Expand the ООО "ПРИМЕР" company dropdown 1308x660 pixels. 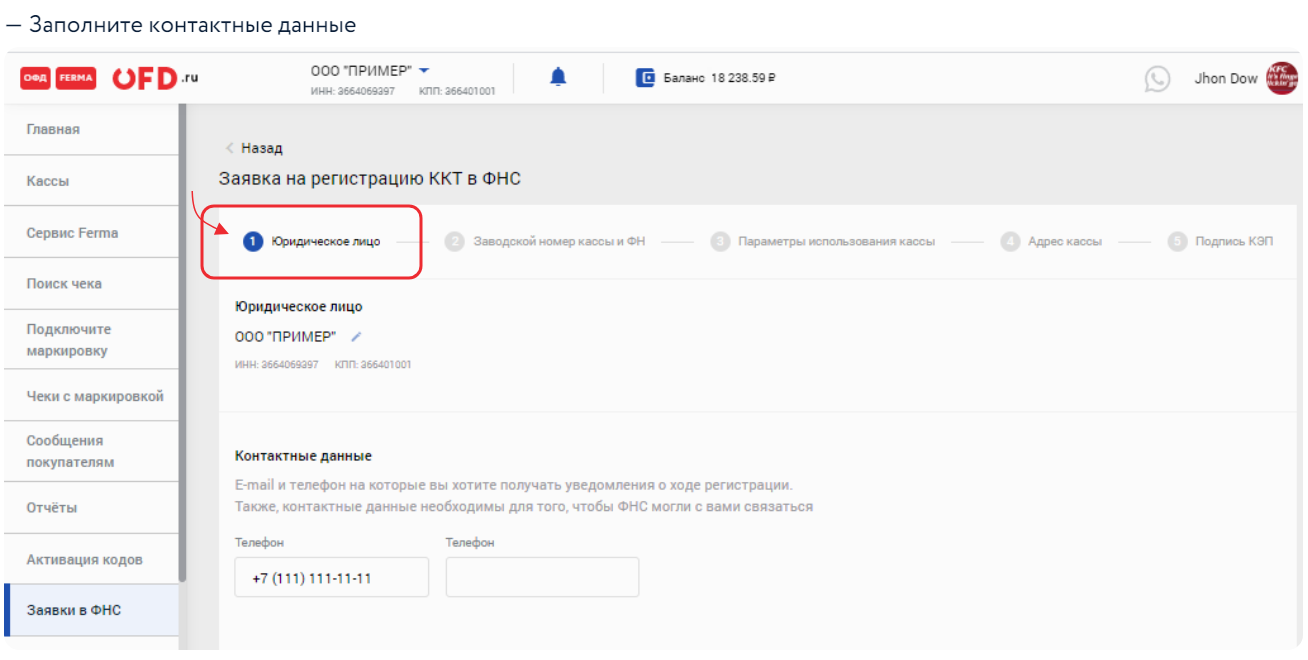(424, 70)
